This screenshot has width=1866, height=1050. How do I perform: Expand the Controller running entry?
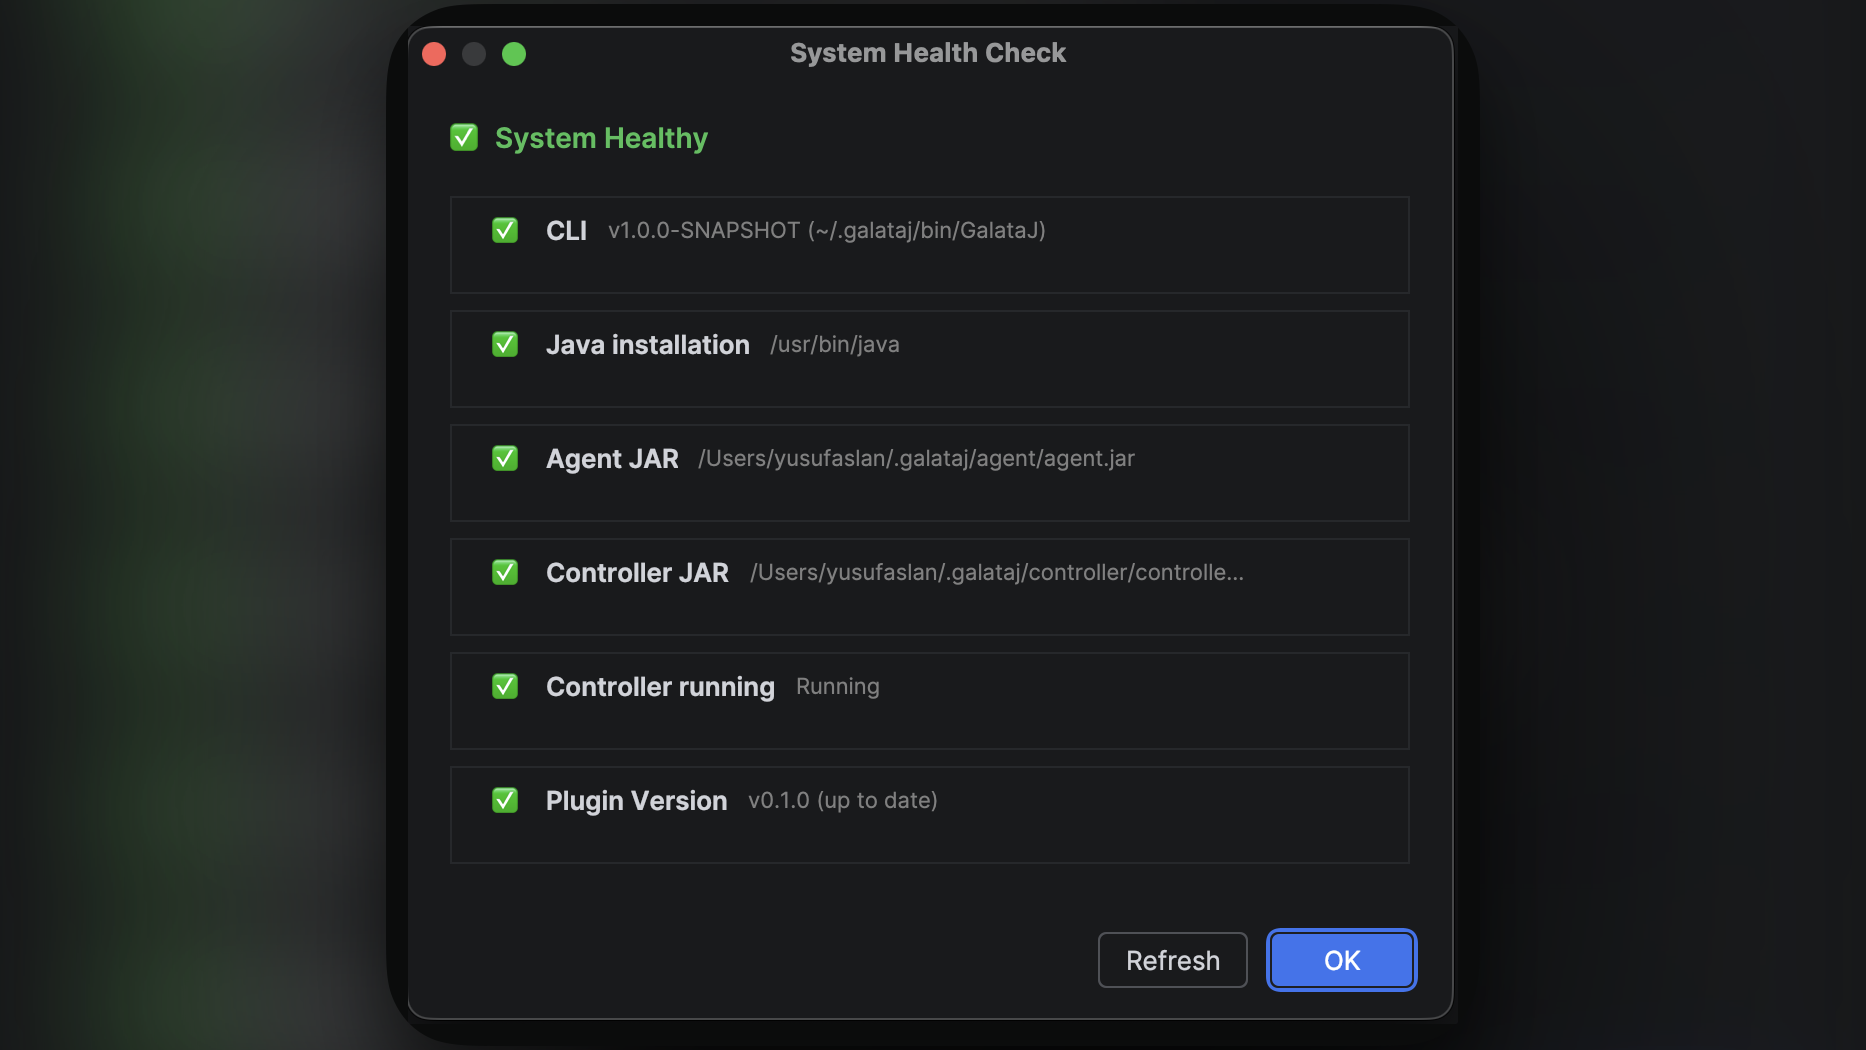point(928,701)
